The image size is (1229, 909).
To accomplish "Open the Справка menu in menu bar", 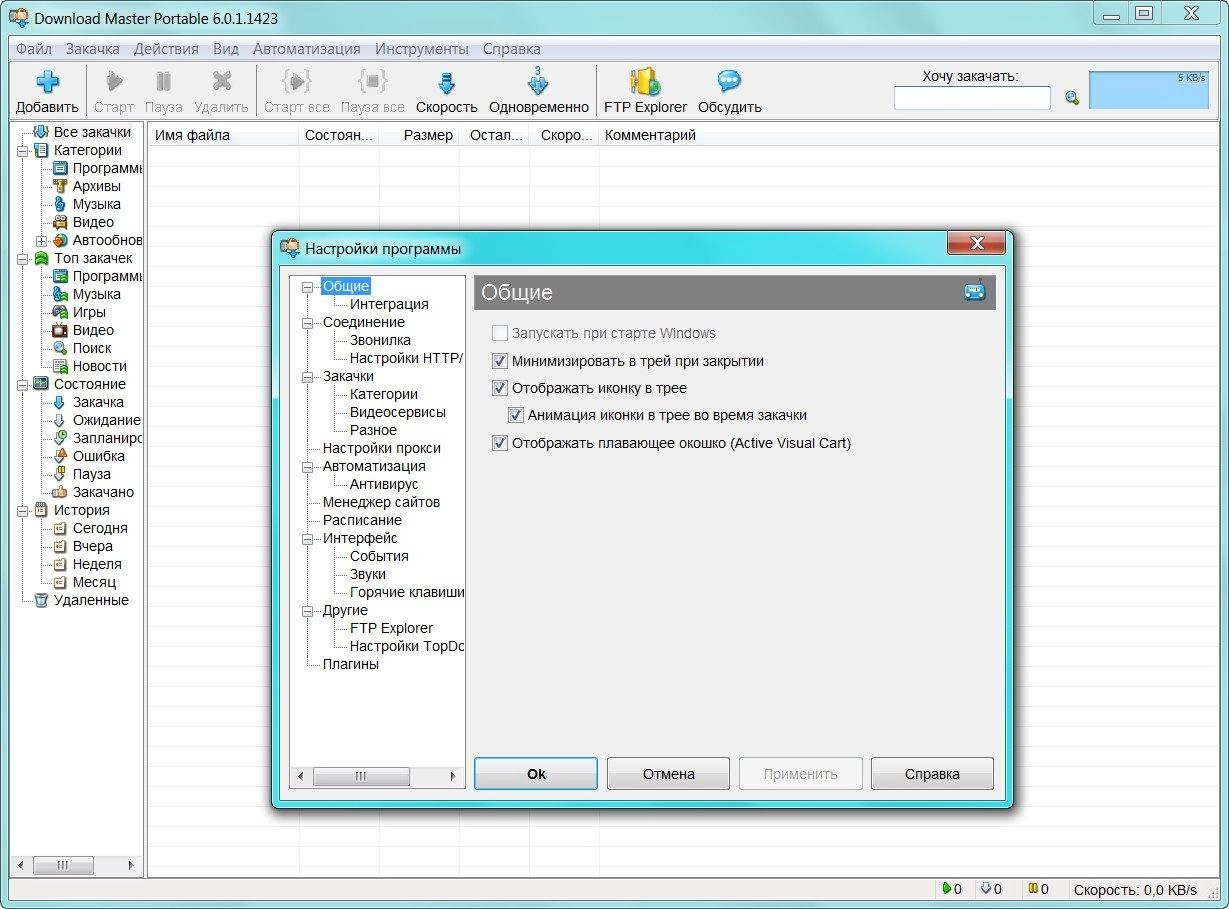I will click(512, 48).
